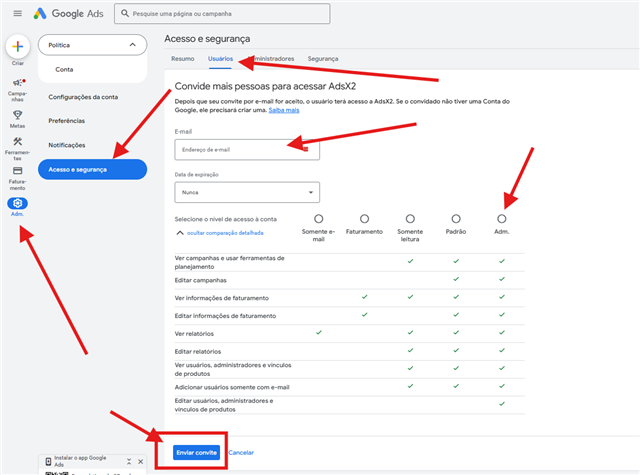This screenshot has height=475, width=640.
Task: Open Campanhas megaphone icon
Action: coord(18,83)
